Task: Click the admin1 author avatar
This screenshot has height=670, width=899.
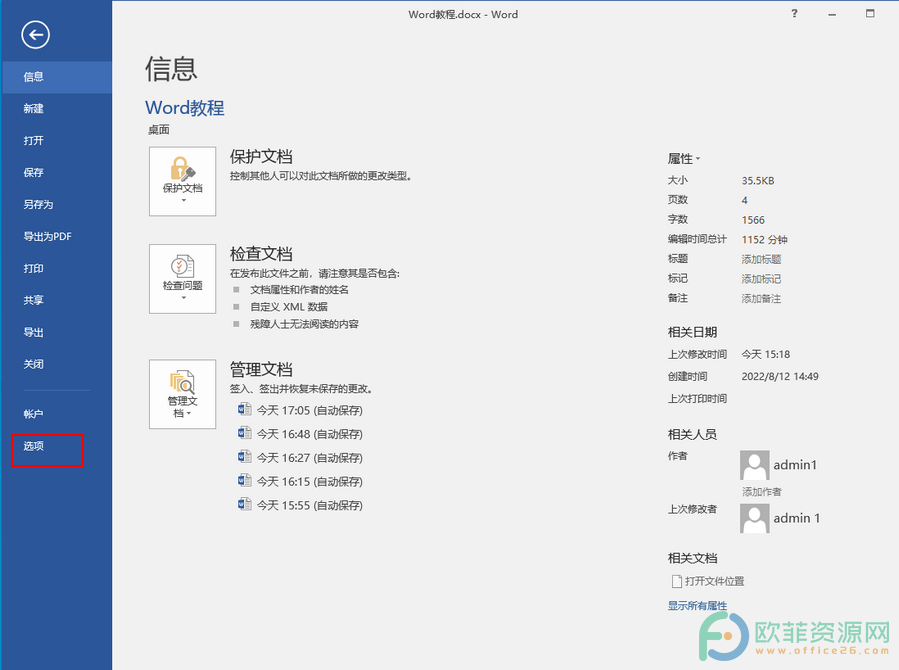Action: [x=755, y=465]
